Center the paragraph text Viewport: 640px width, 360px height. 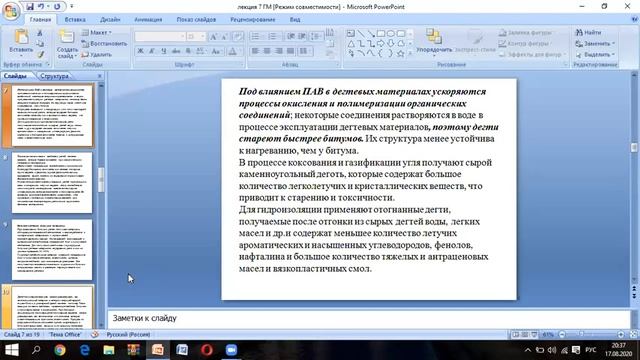coord(267,51)
